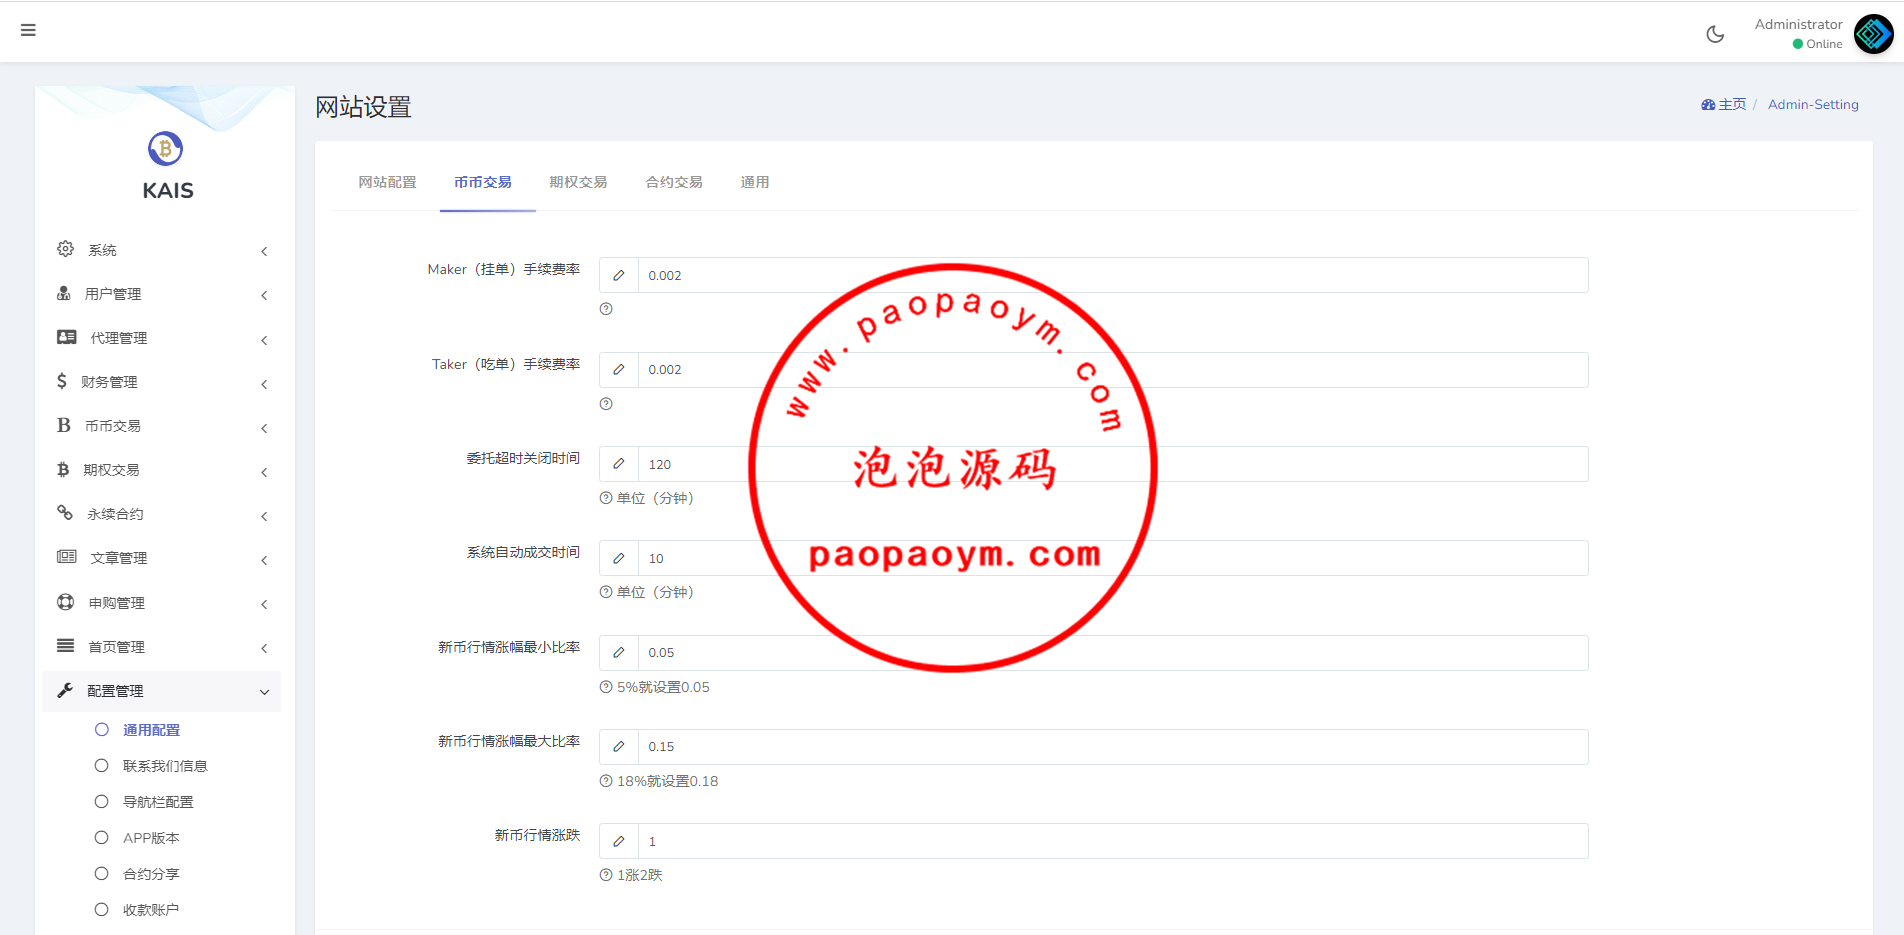
Task: Click the 5%就设置0.05 hint text
Action: tap(663, 687)
